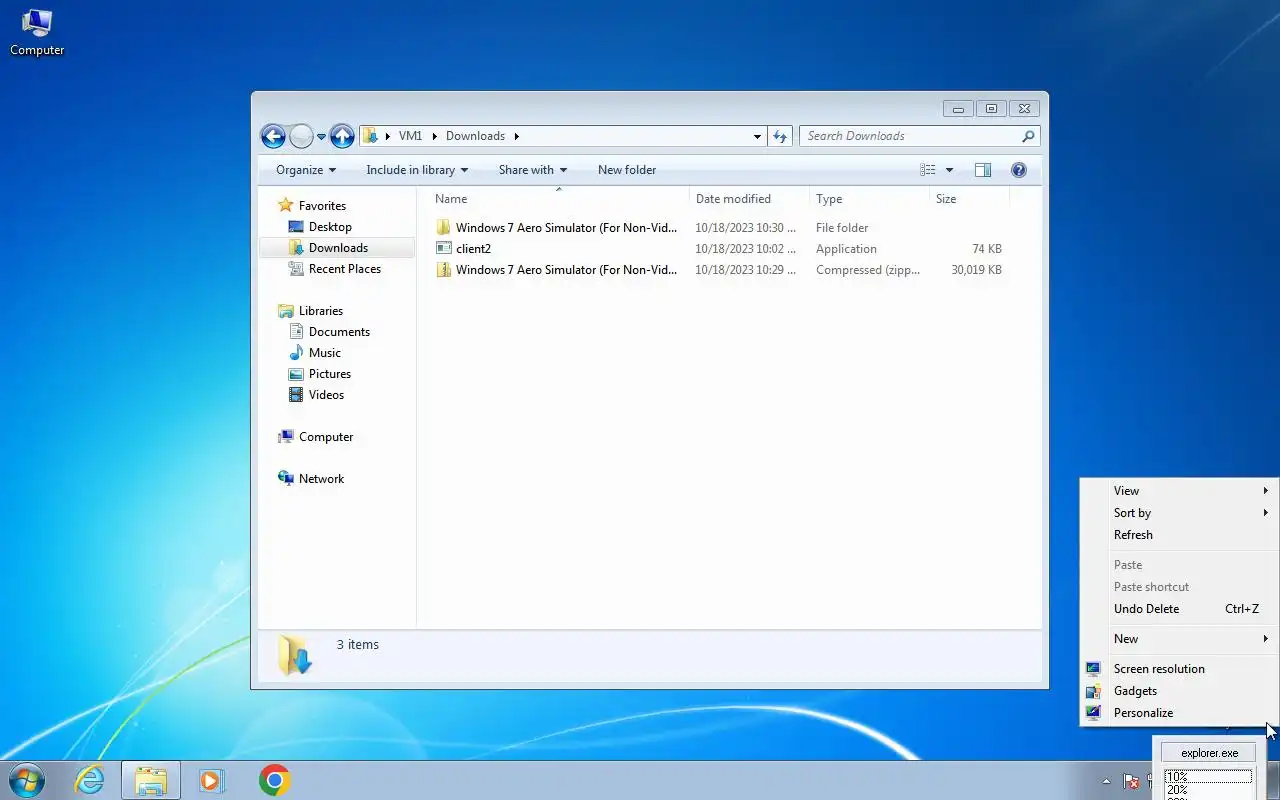
Task: Click VM1 in the address breadcrumb
Action: [x=410, y=136]
